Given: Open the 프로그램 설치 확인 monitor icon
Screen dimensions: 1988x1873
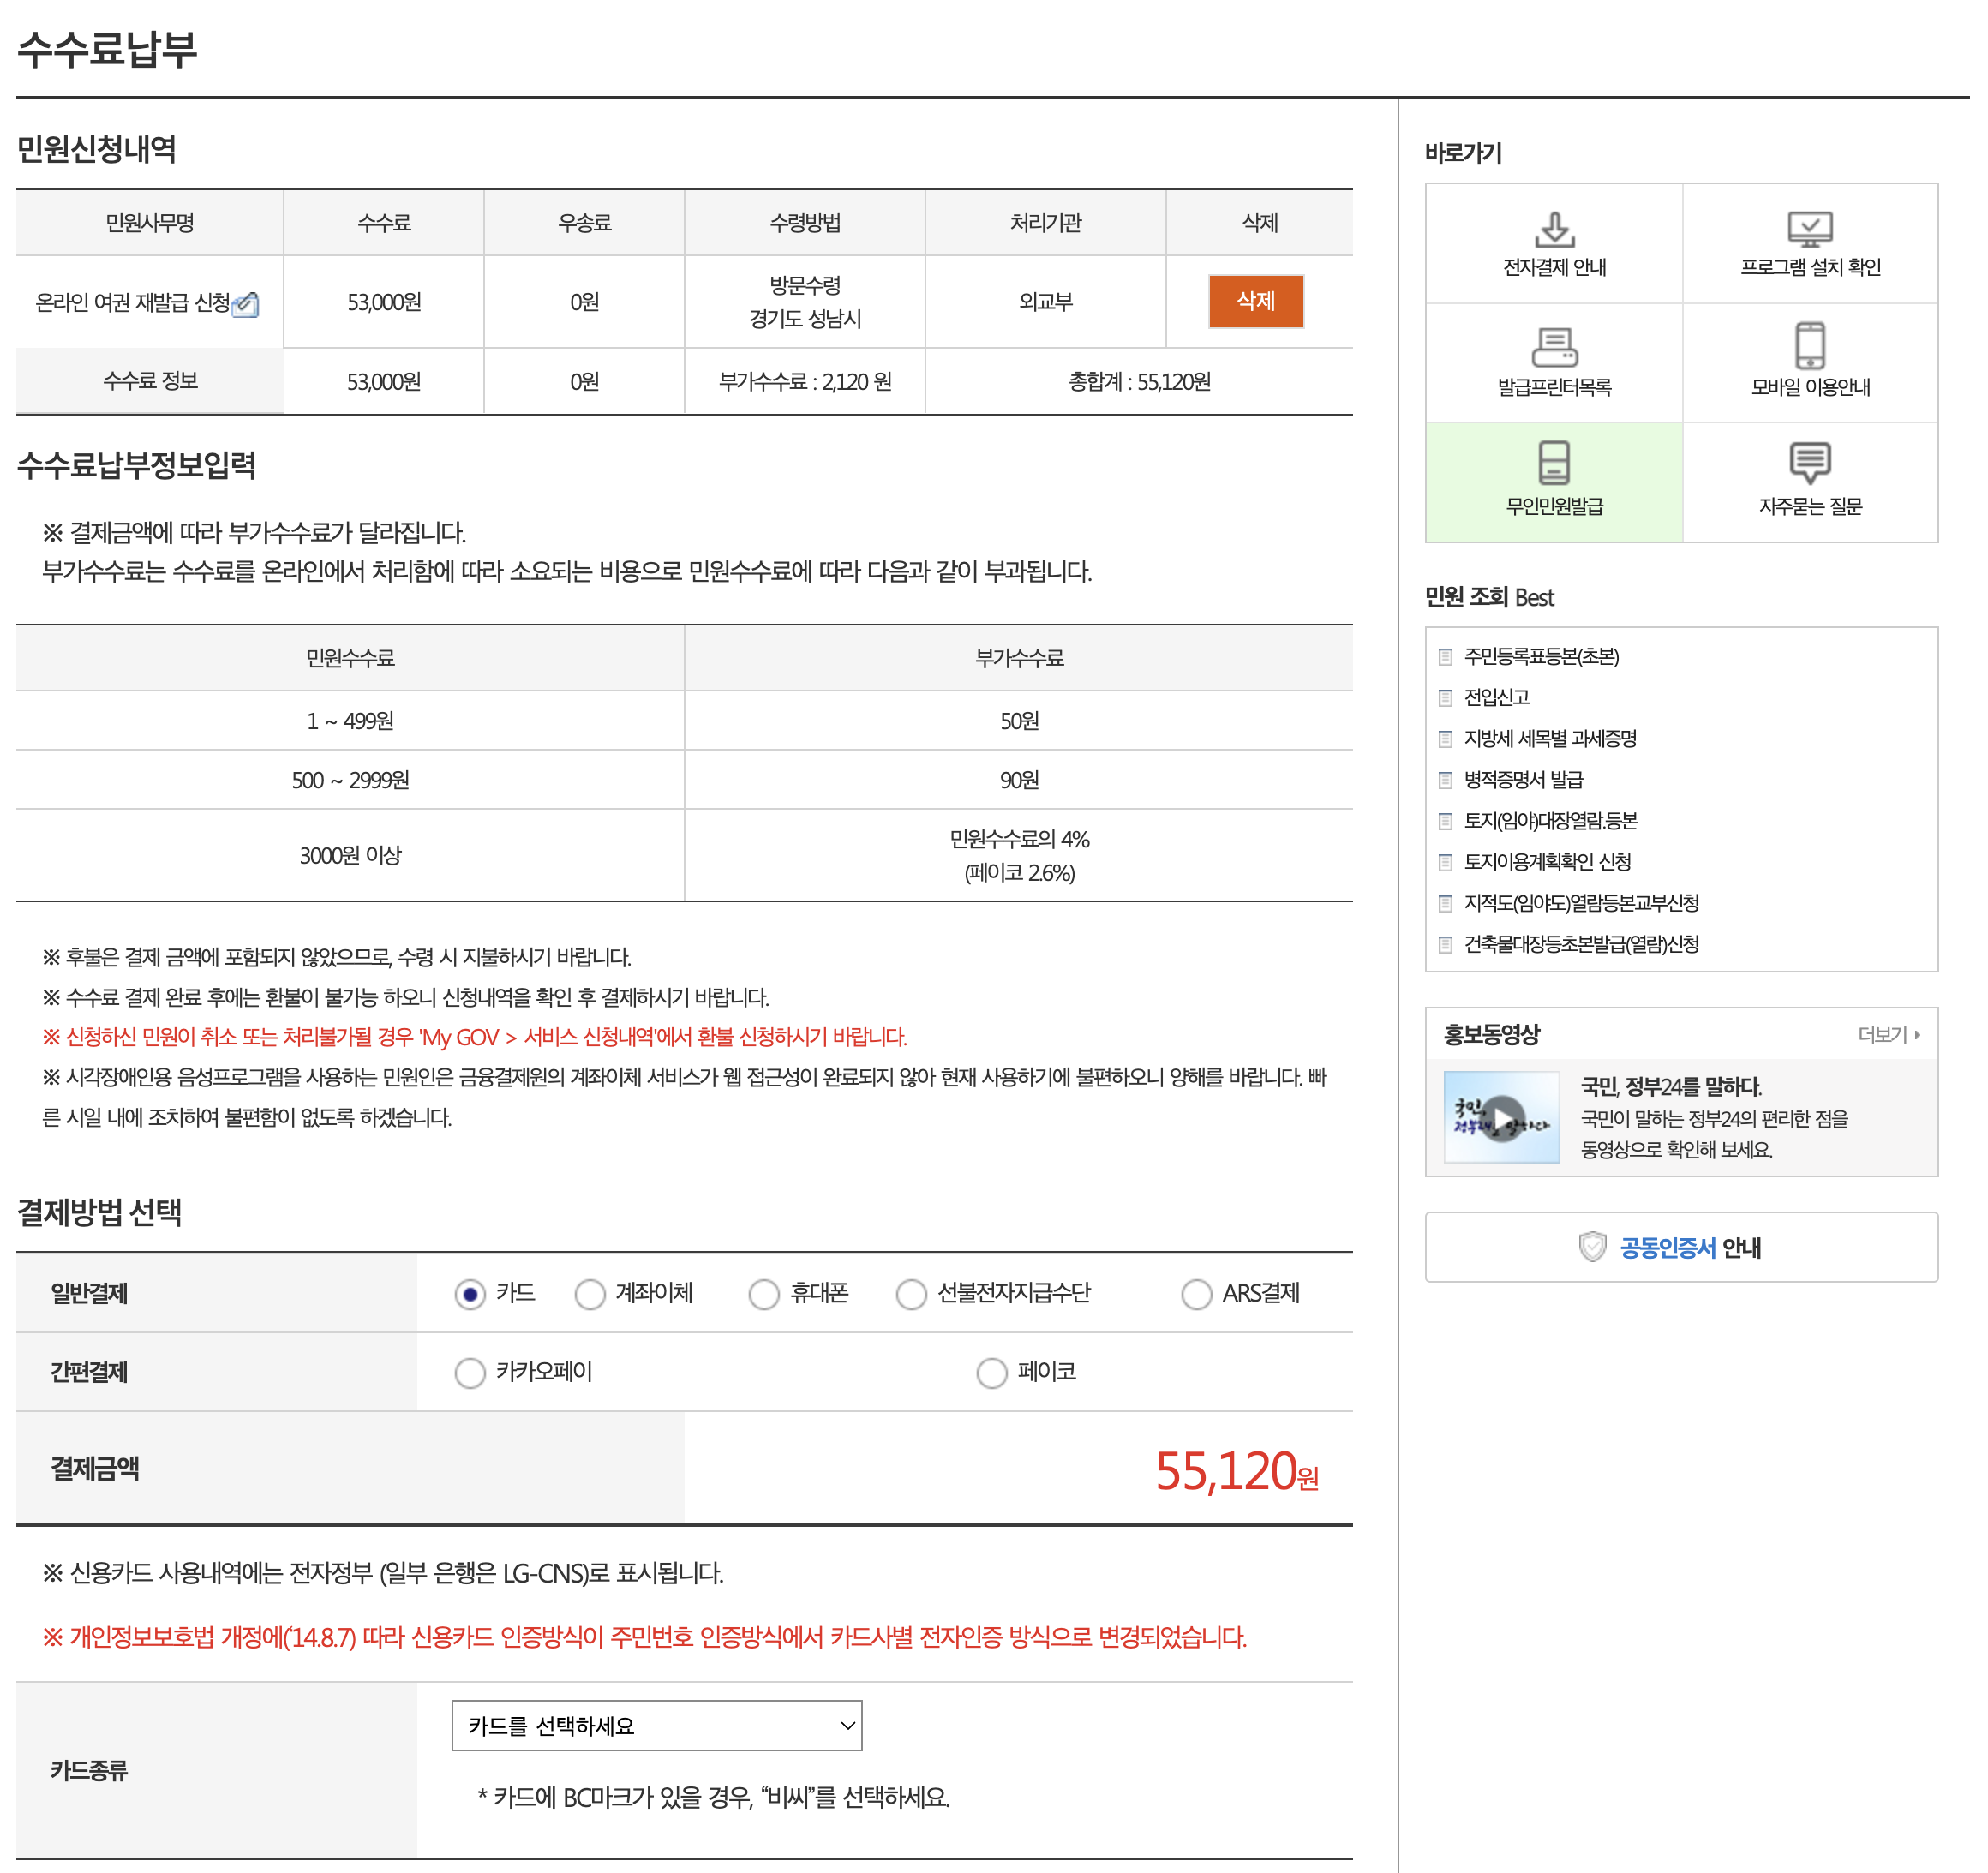Looking at the screenshot, I should pos(1809,229).
